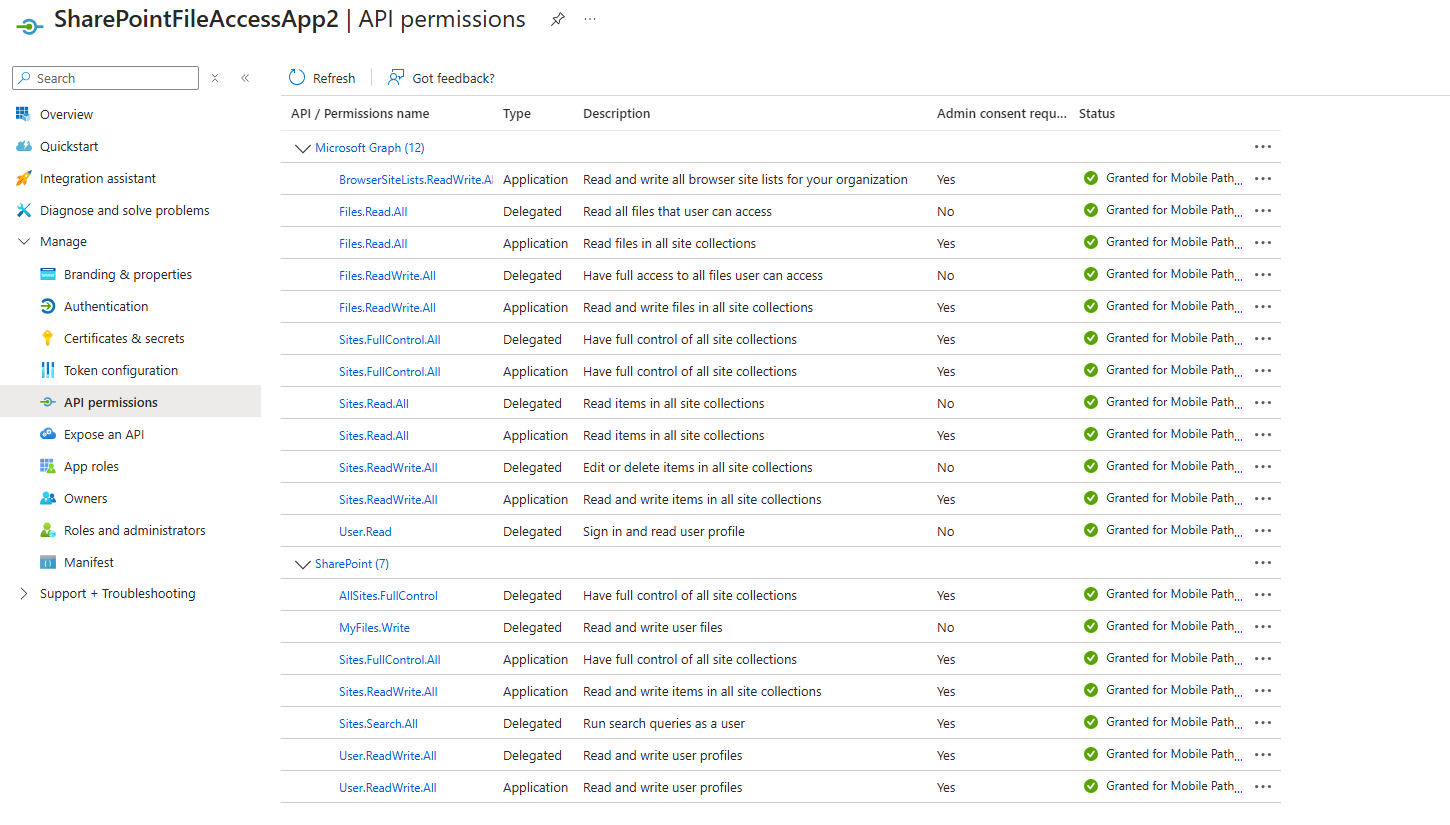The height and width of the screenshot is (825, 1450).
Task: Open the BrowserSiteLists.ReadWrite.All permission link
Action: [416, 180]
